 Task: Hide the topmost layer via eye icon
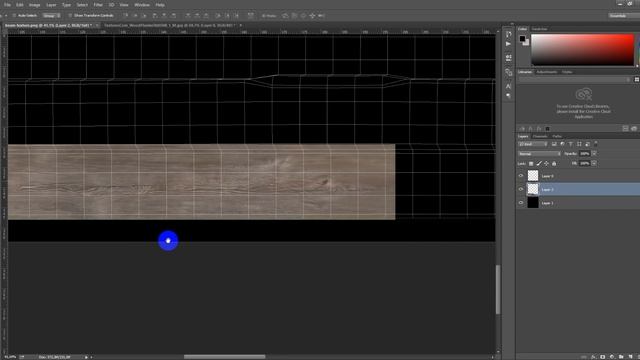pyautogui.click(x=521, y=176)
